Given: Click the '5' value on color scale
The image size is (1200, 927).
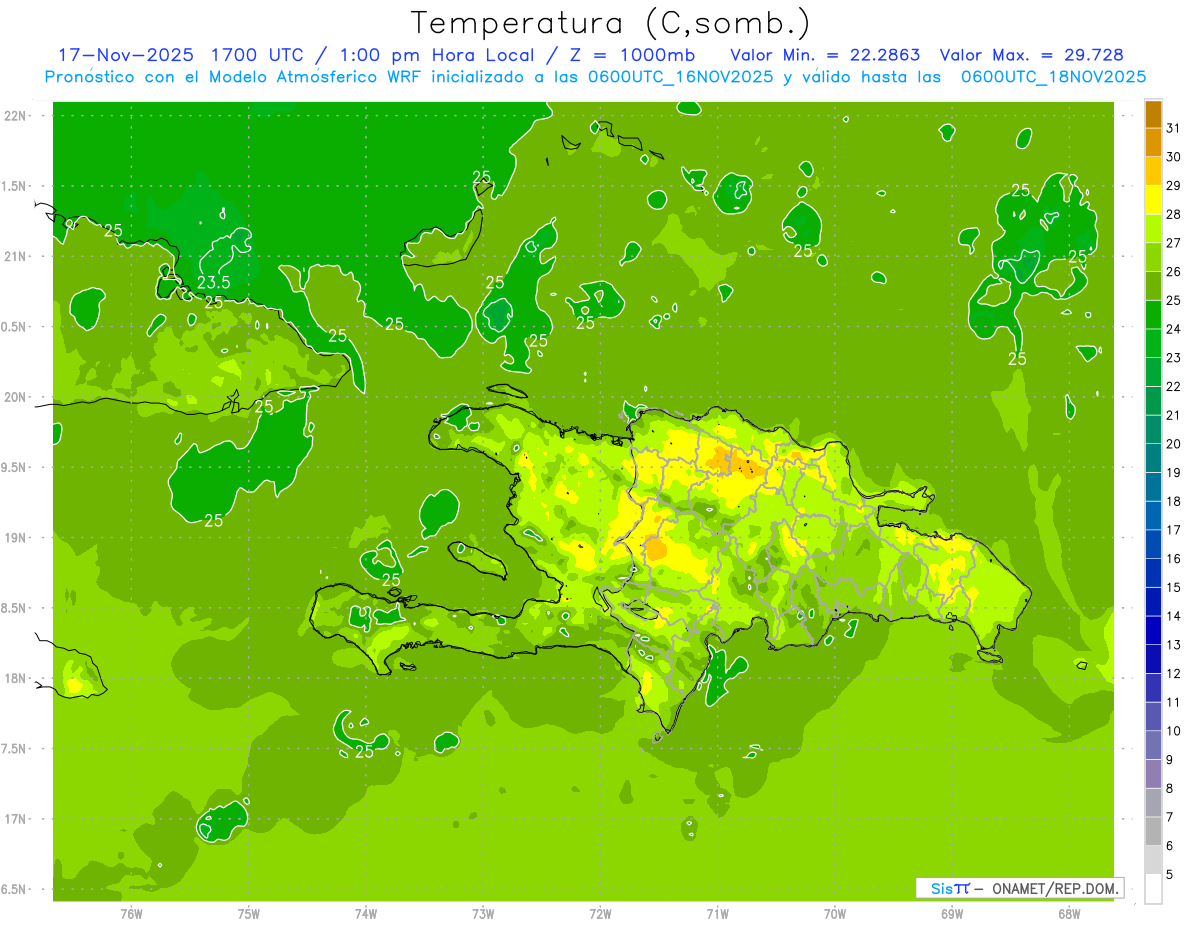Looking at the screenshot, I should click(x=1170, y=874).
